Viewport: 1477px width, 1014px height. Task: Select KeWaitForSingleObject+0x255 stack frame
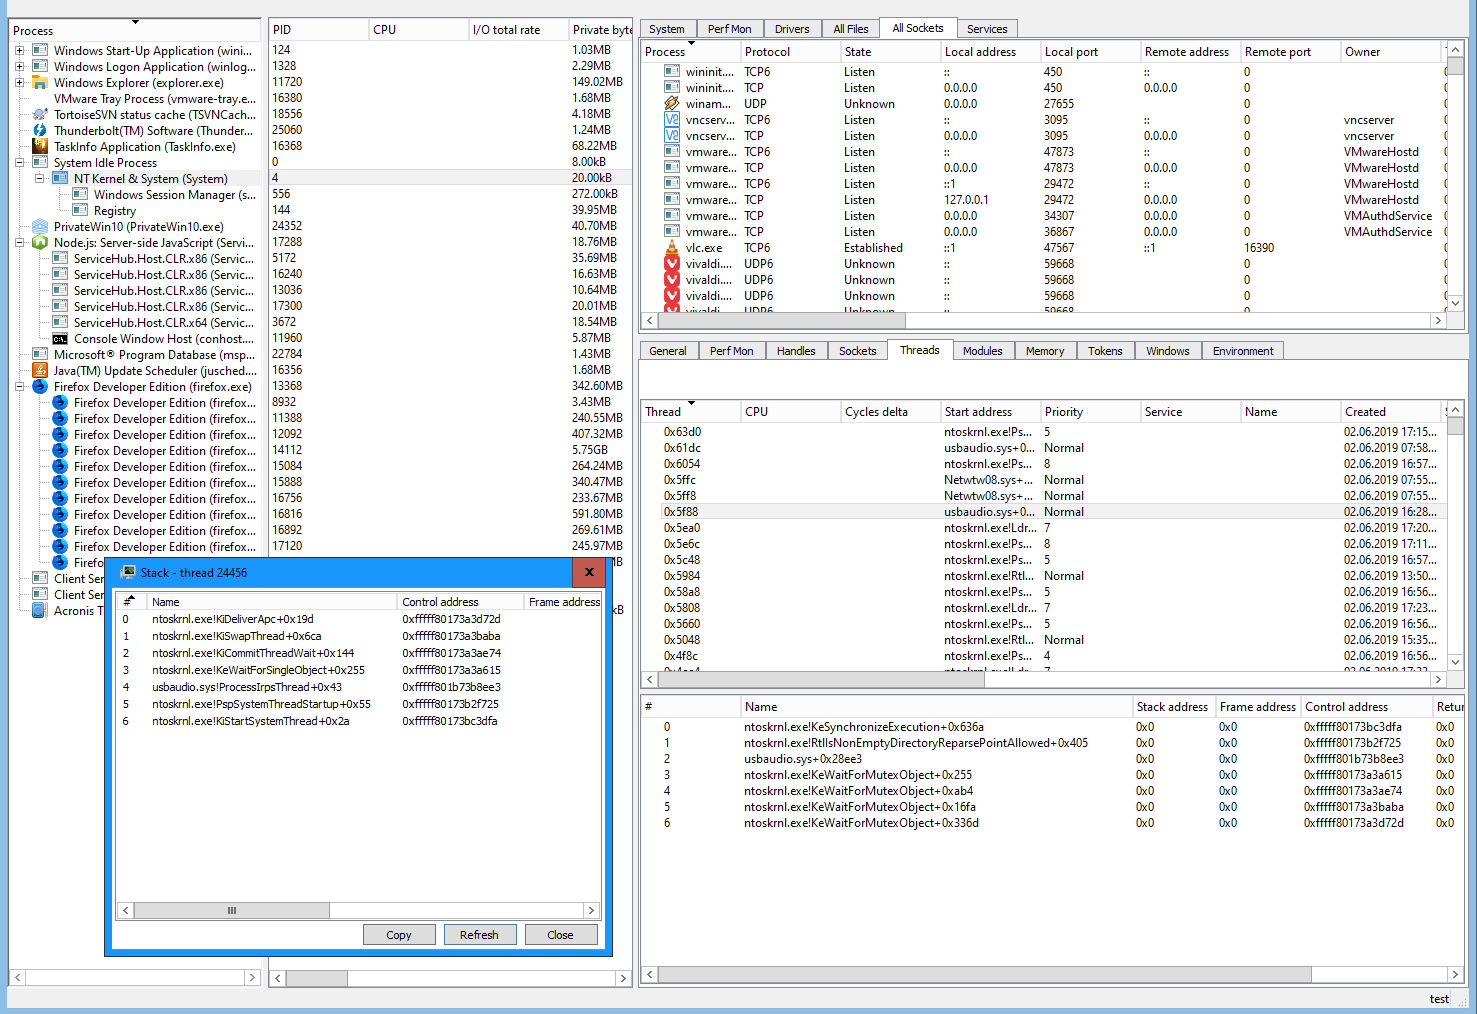[x=358, y=670]
